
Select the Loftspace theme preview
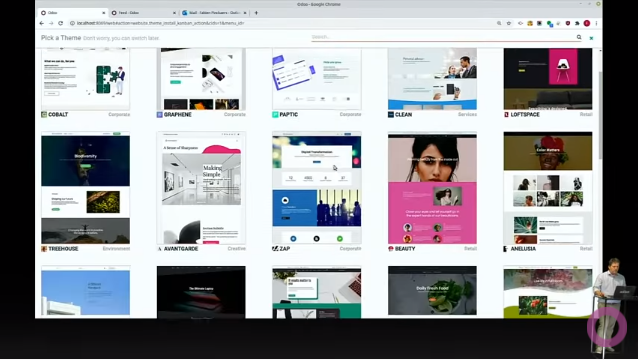[548, 79]
